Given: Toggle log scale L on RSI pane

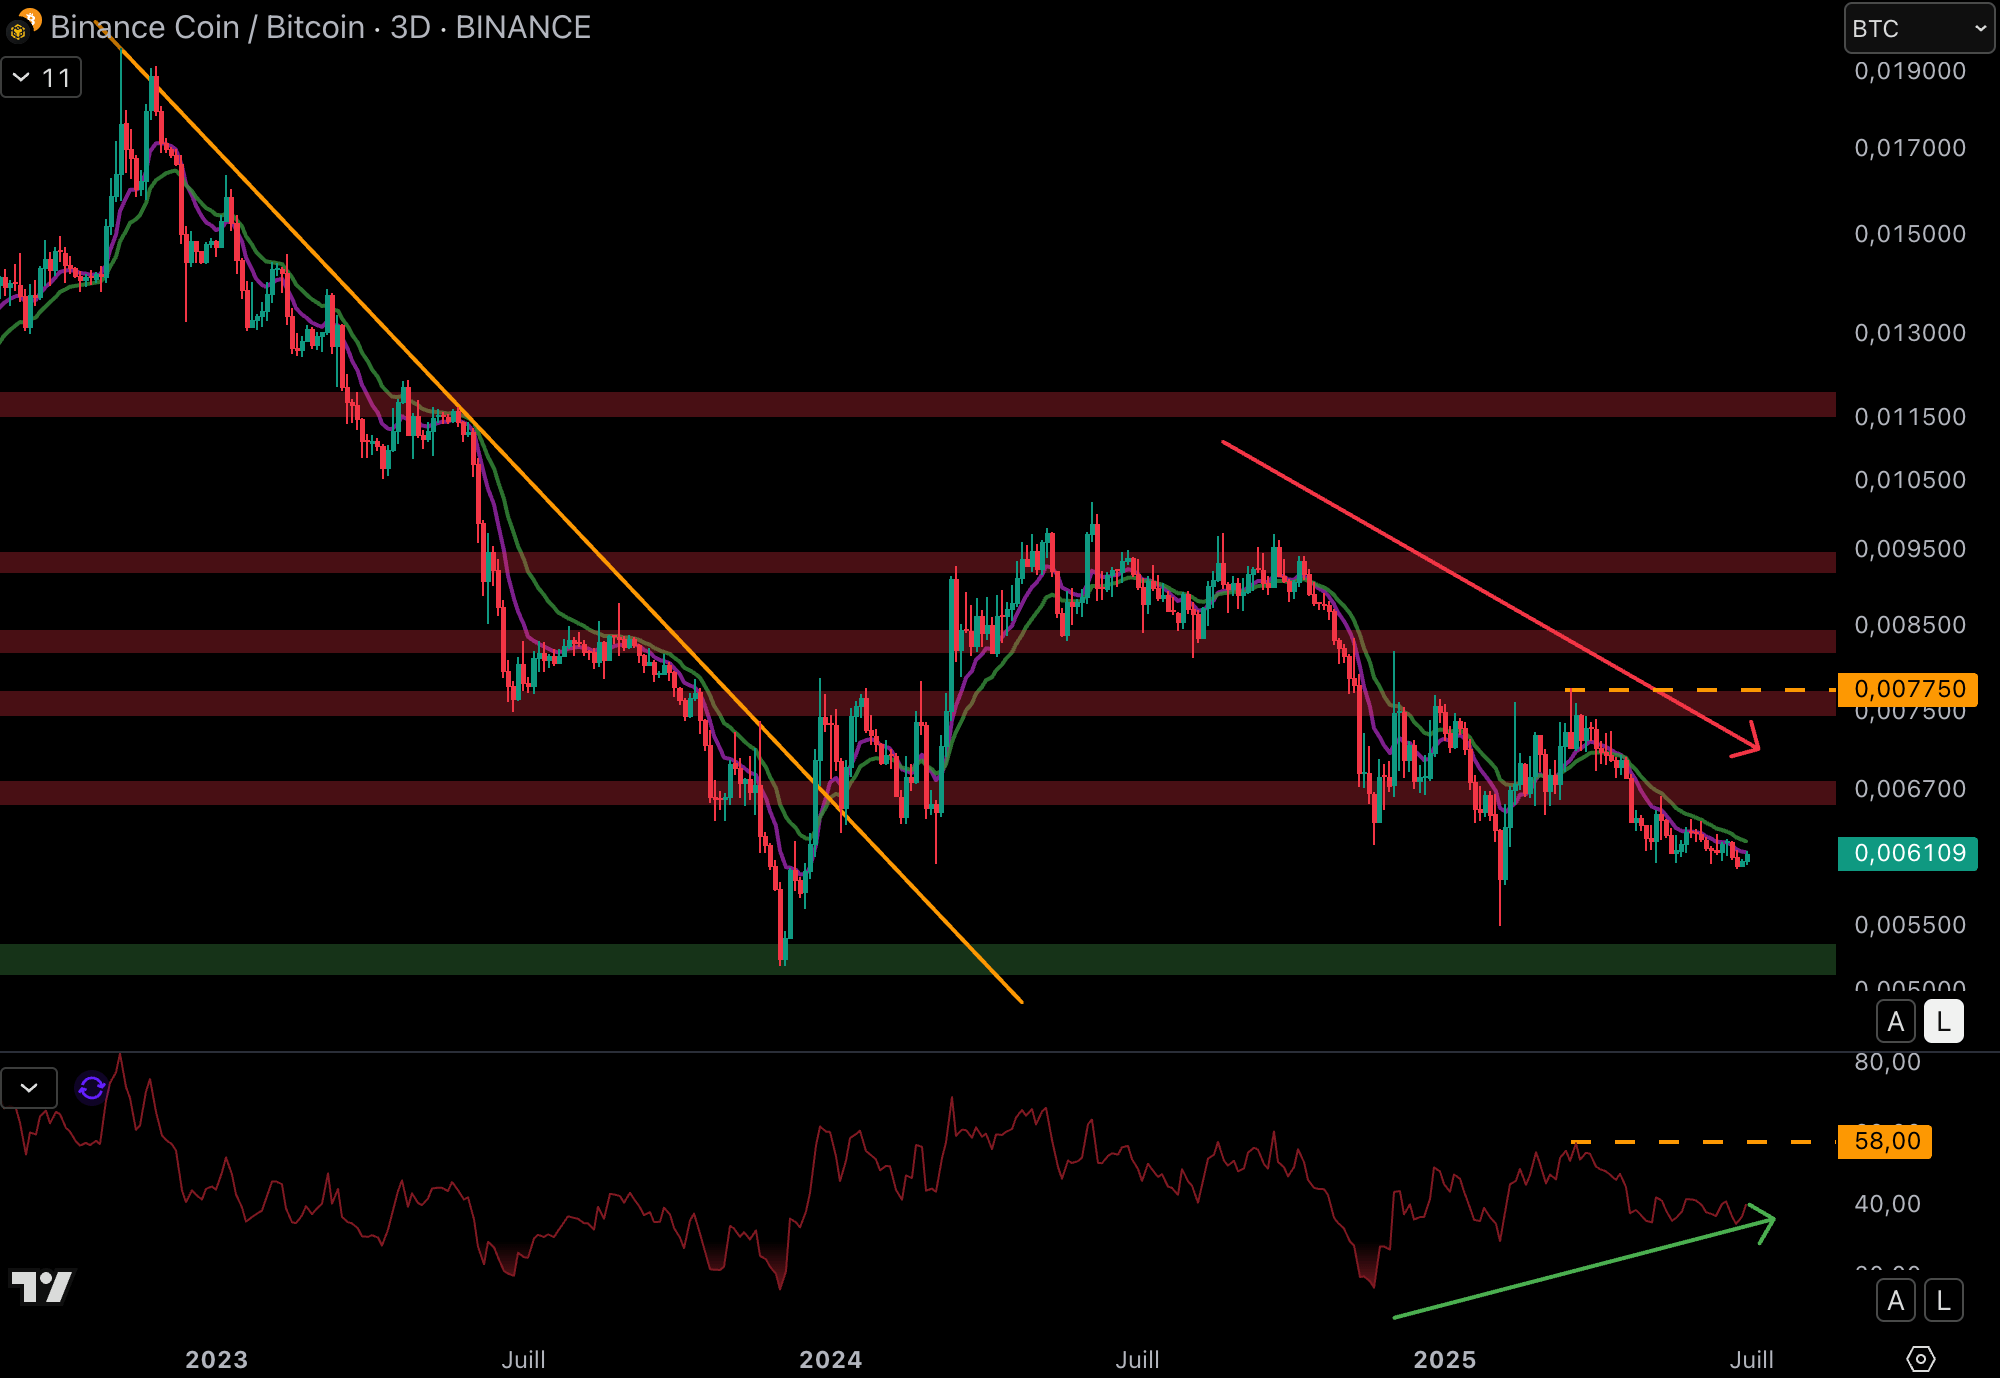Looking at the screenshot, I should [x=1944, y=1301].
